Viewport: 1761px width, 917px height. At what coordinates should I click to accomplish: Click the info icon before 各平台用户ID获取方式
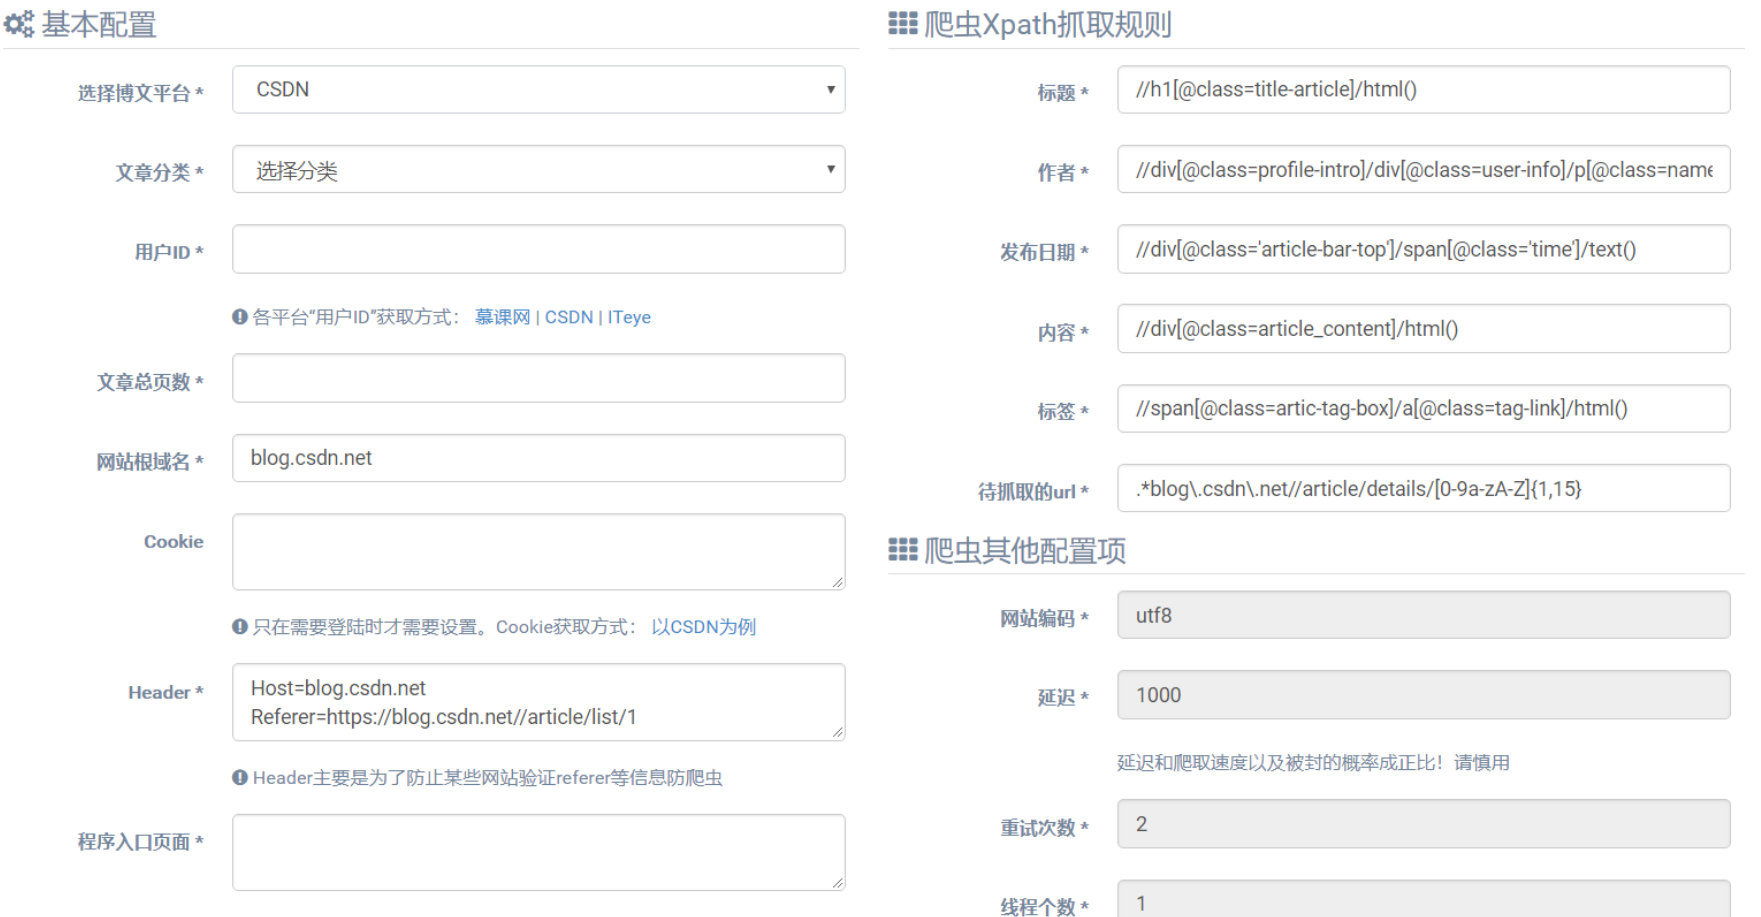click(x=239, y=317)
